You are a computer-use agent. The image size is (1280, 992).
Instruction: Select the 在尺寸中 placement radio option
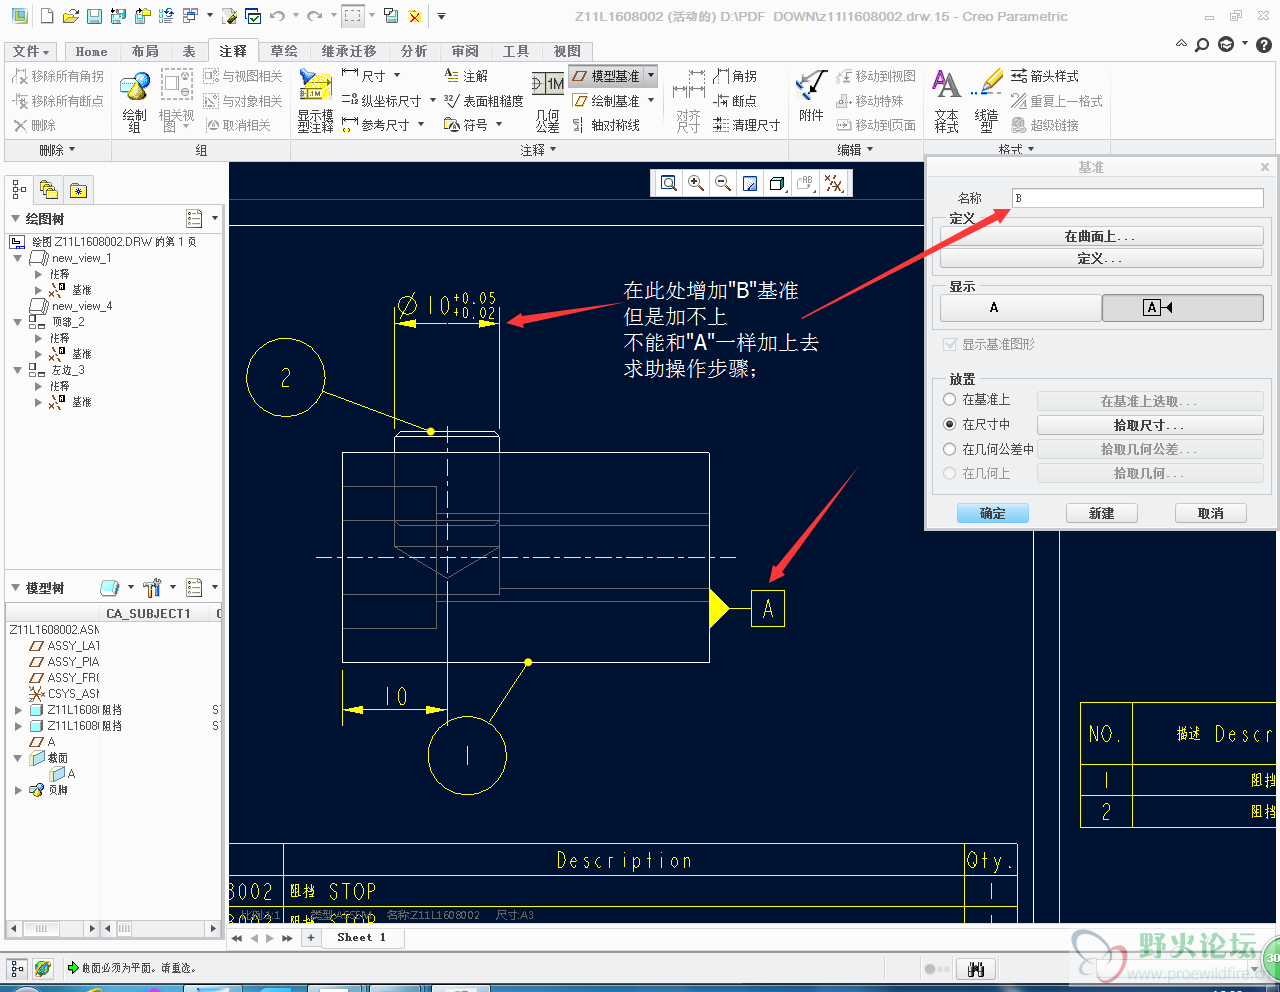(x=950, y=424)
